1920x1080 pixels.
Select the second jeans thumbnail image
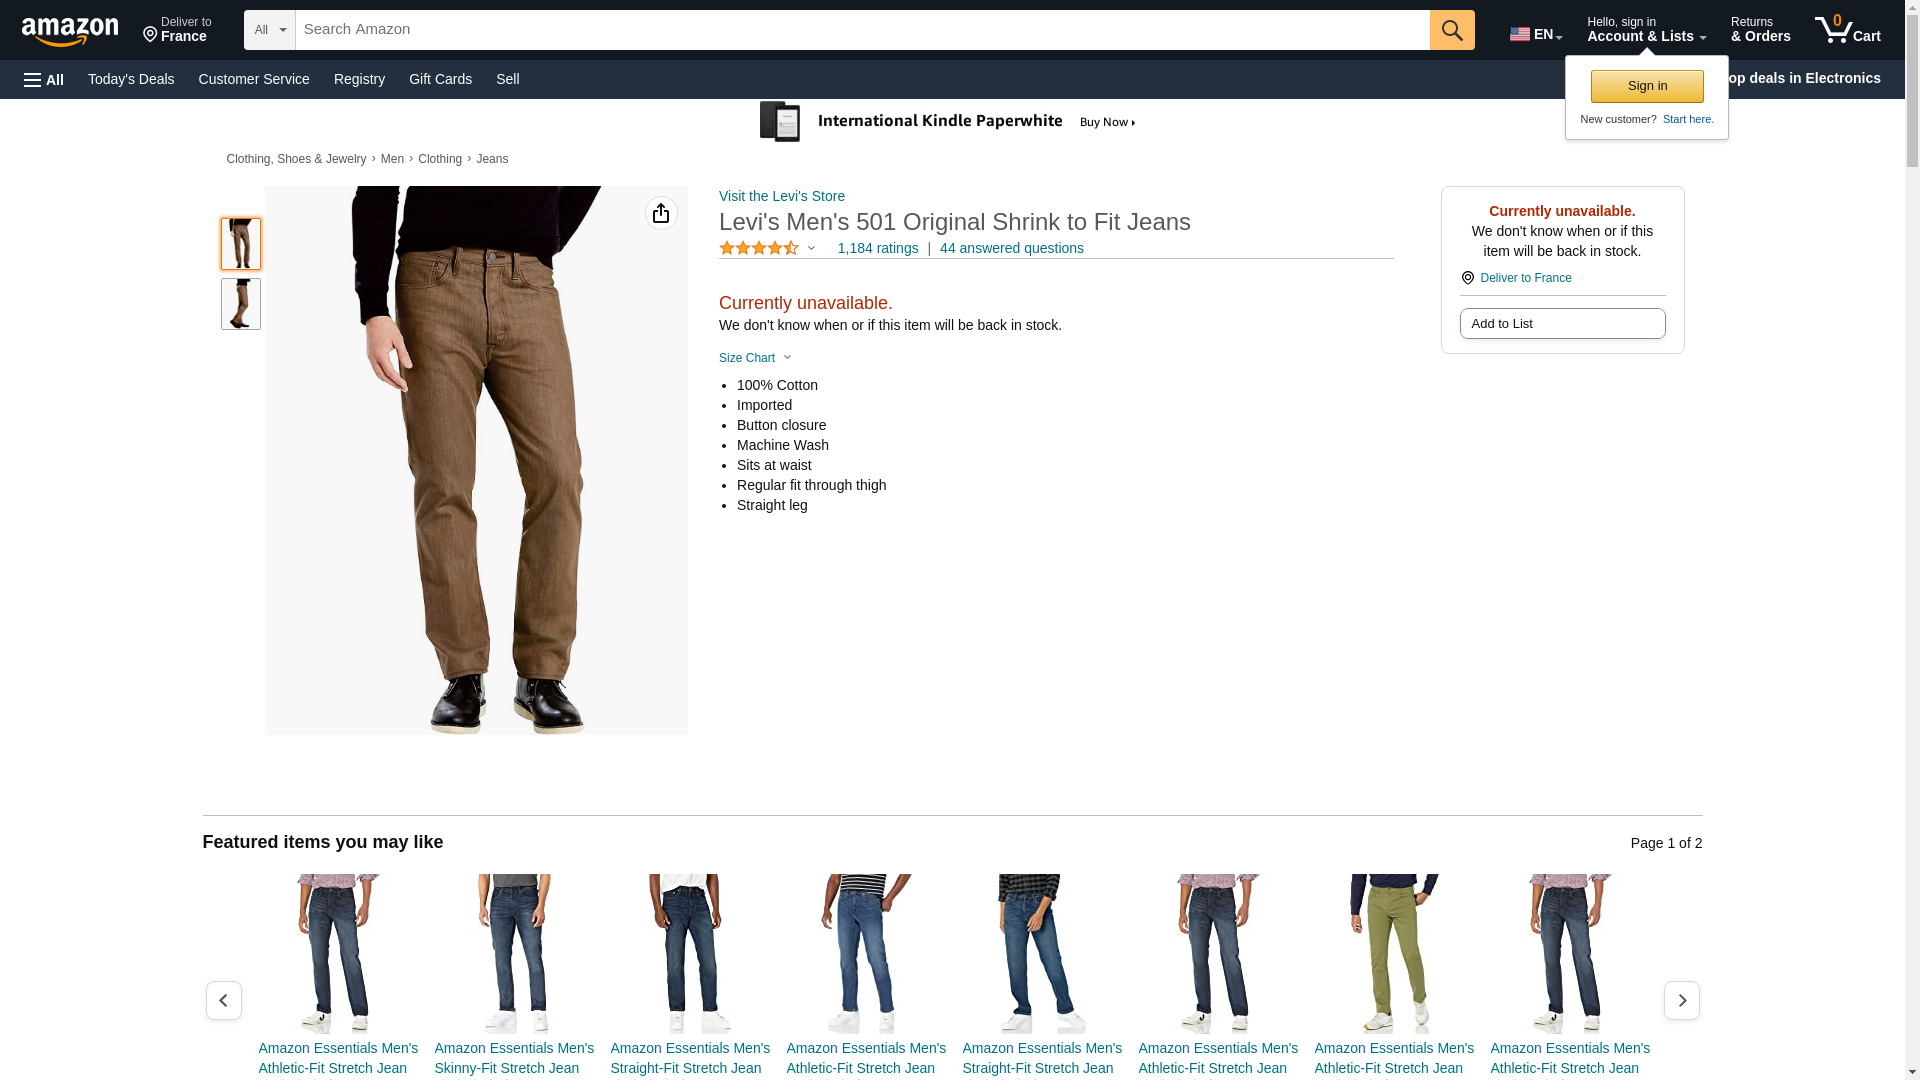click(x=241, y=304)
